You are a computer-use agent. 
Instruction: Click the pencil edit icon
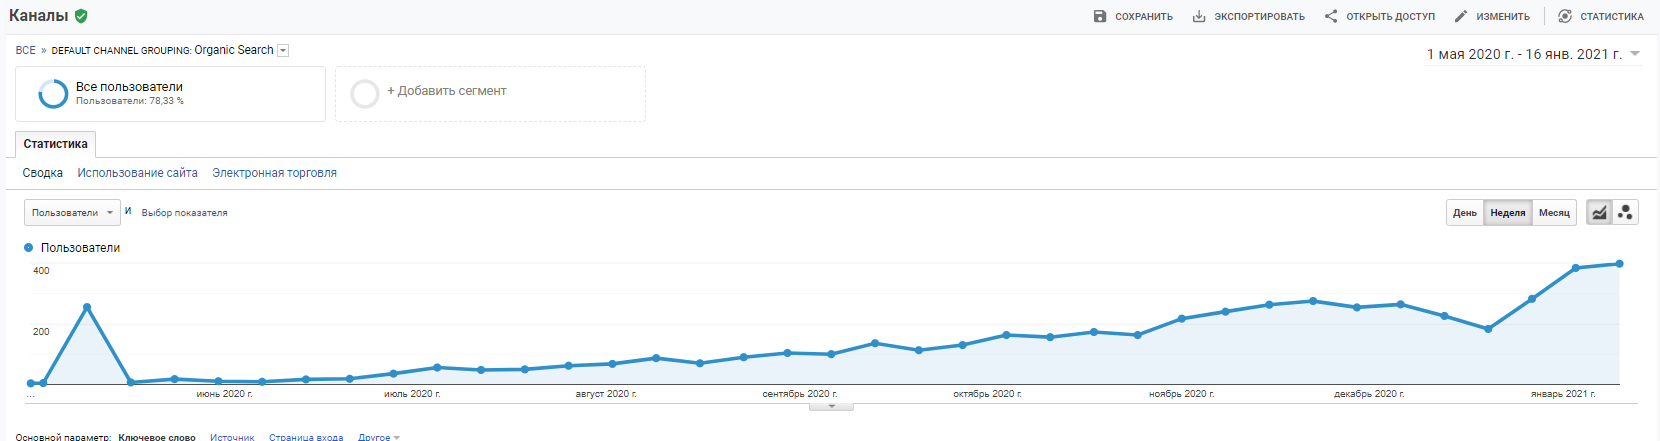coord(1461,16)
